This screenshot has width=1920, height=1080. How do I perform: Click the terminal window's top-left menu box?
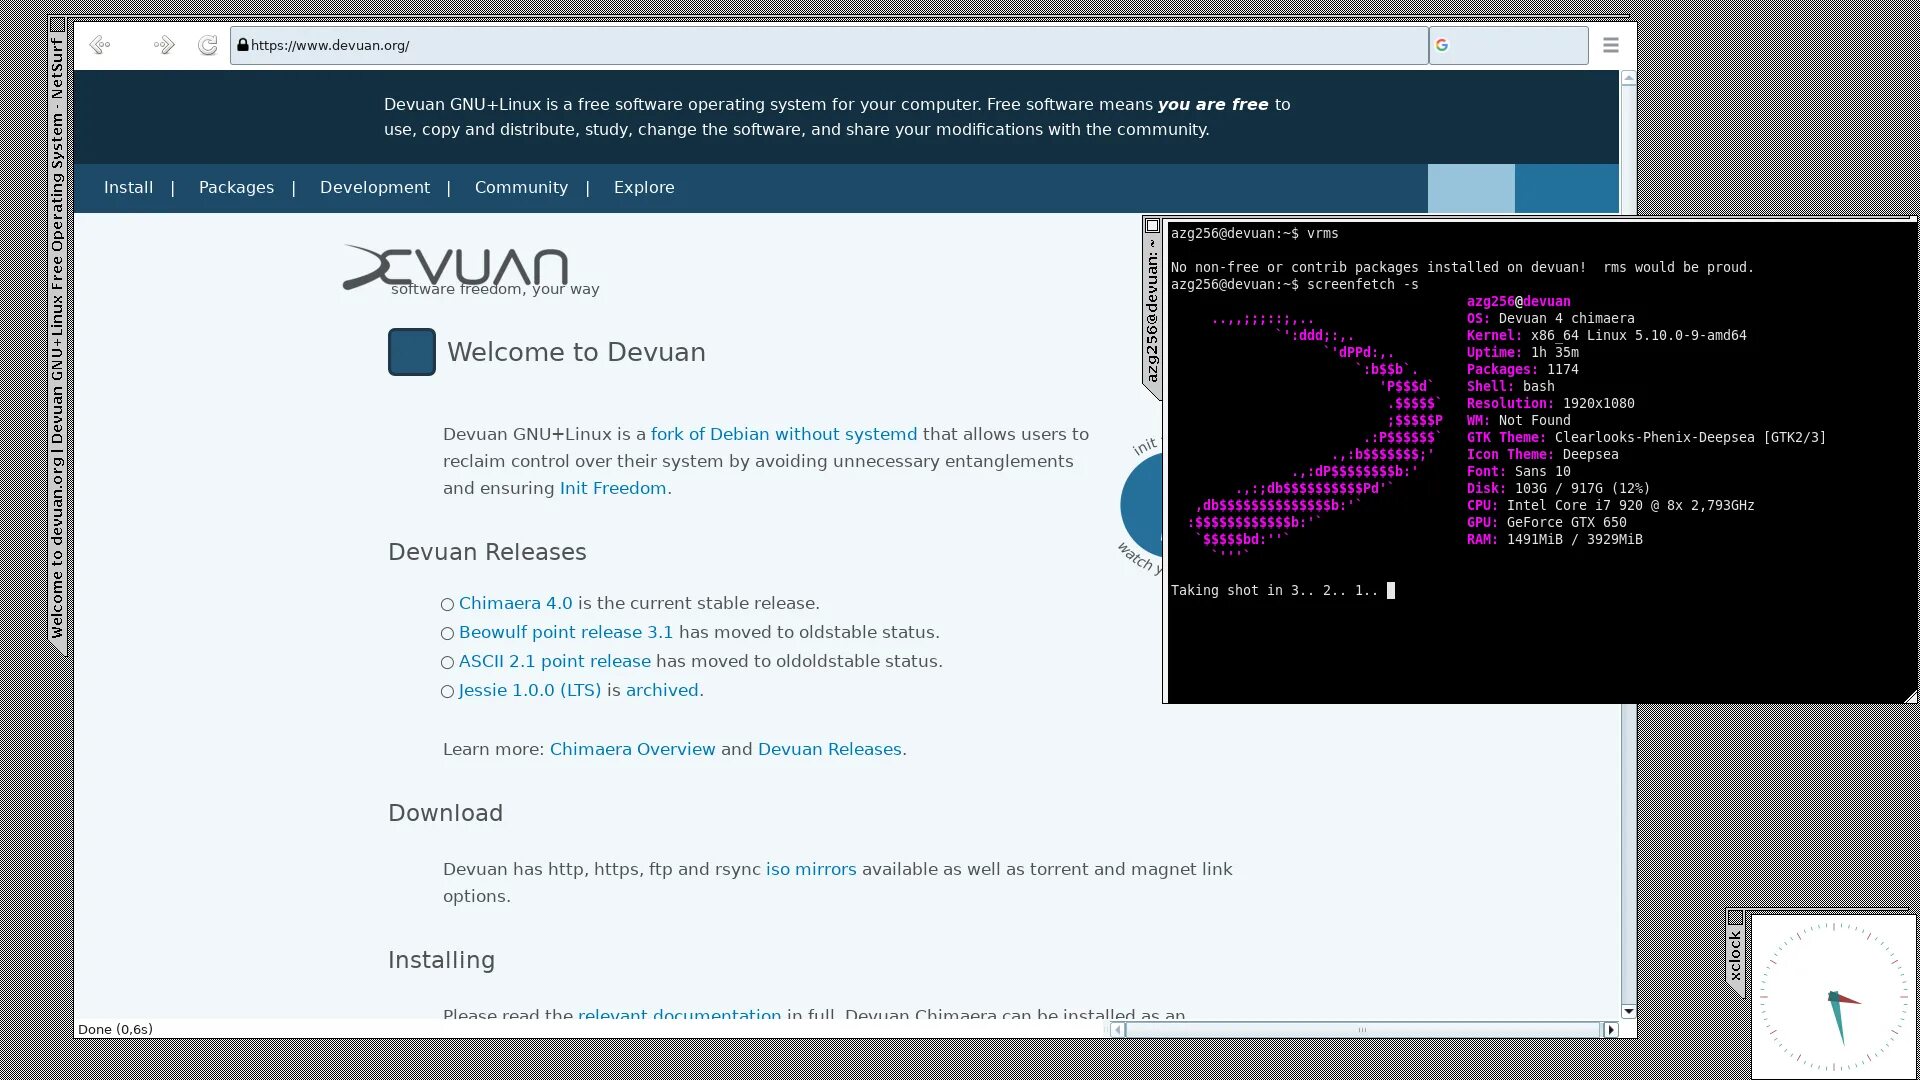point(1152,226)
